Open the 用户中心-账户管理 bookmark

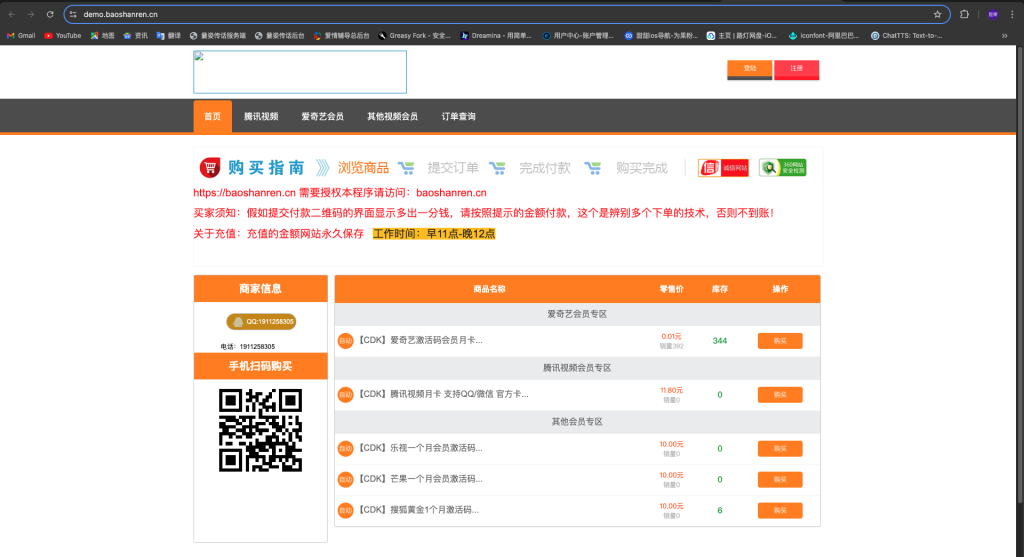point(579,36)
